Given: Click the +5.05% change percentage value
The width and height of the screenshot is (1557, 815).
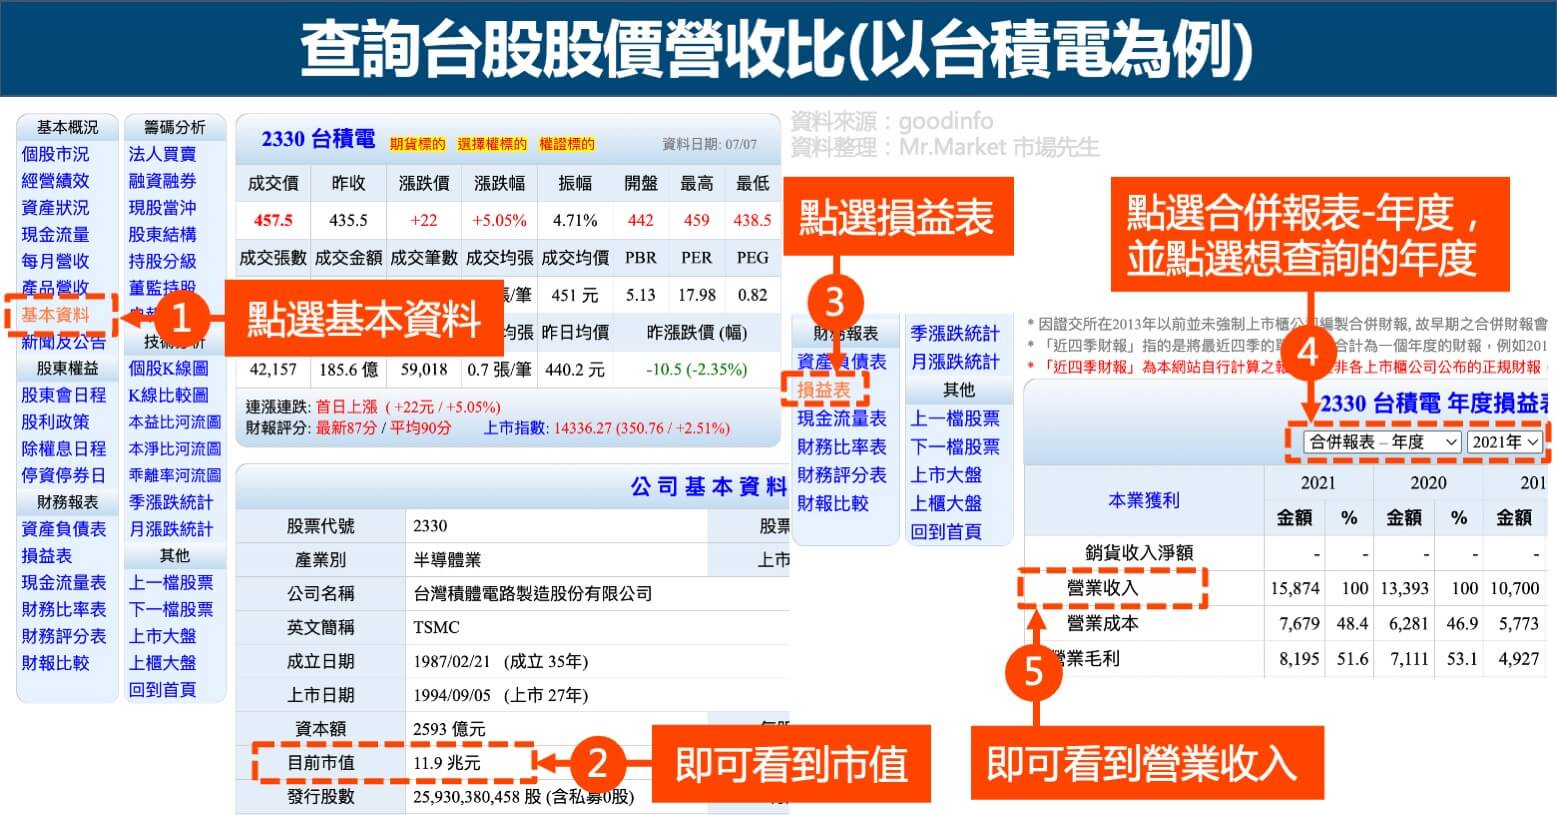Looking at the screenshot, I should click(499, 220).
